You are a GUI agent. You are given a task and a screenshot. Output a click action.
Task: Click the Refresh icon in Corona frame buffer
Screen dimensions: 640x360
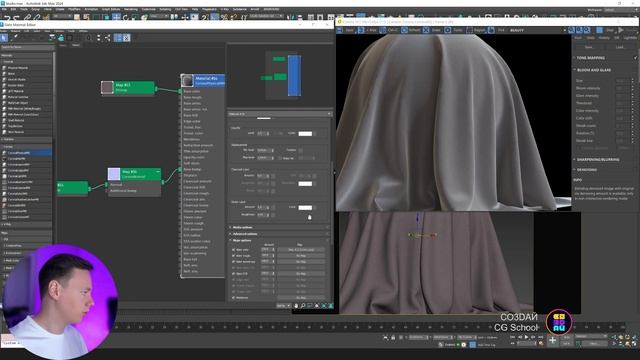[404, 30]
